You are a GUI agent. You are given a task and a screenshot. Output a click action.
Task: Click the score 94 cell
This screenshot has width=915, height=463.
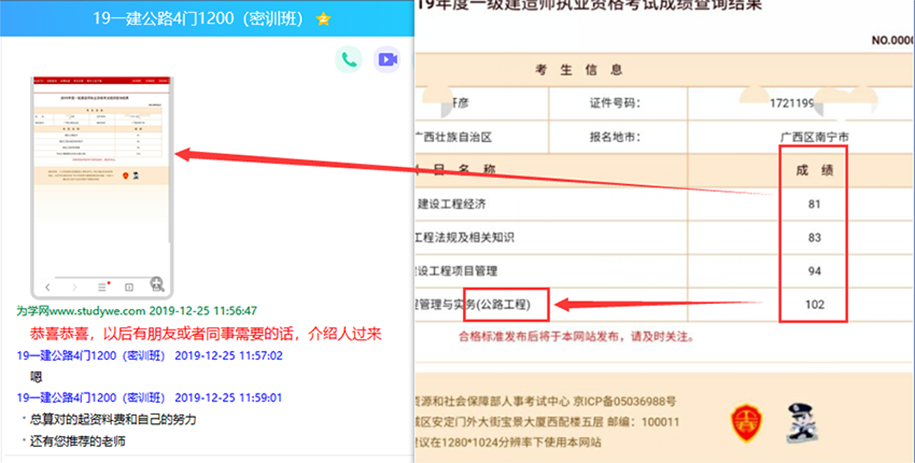815,271
